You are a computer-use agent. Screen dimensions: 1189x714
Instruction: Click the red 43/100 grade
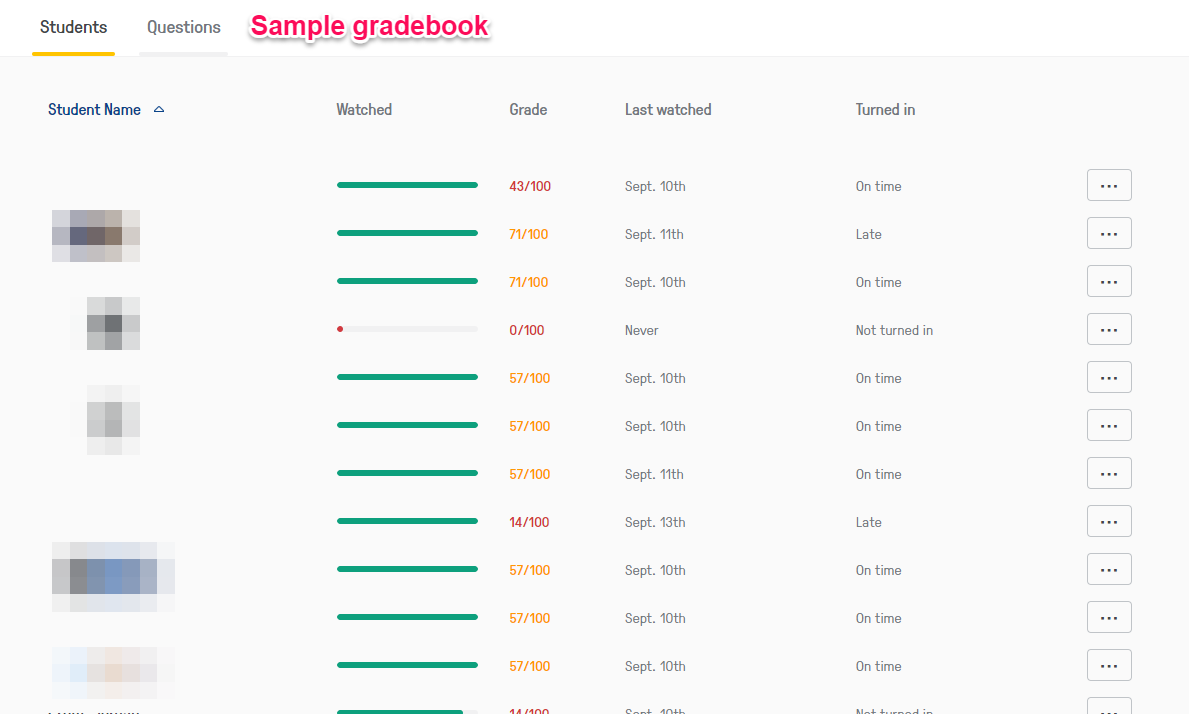pos(530,186)
